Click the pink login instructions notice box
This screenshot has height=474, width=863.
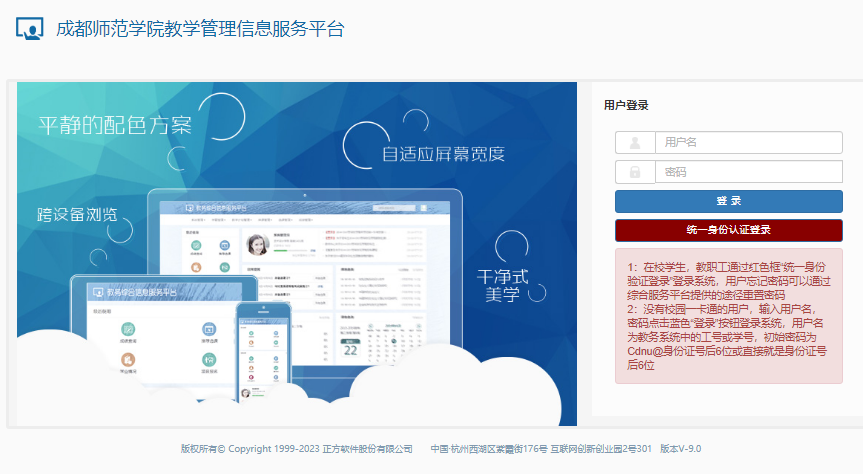(728, 316)
